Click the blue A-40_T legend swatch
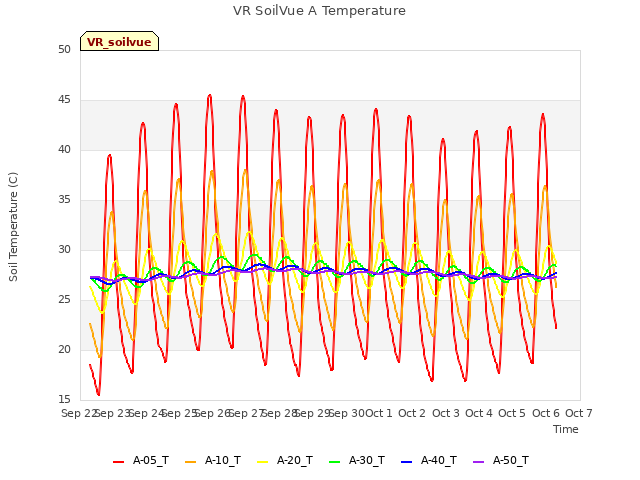This screenshot has width=640, height=480. click(406, 462)
